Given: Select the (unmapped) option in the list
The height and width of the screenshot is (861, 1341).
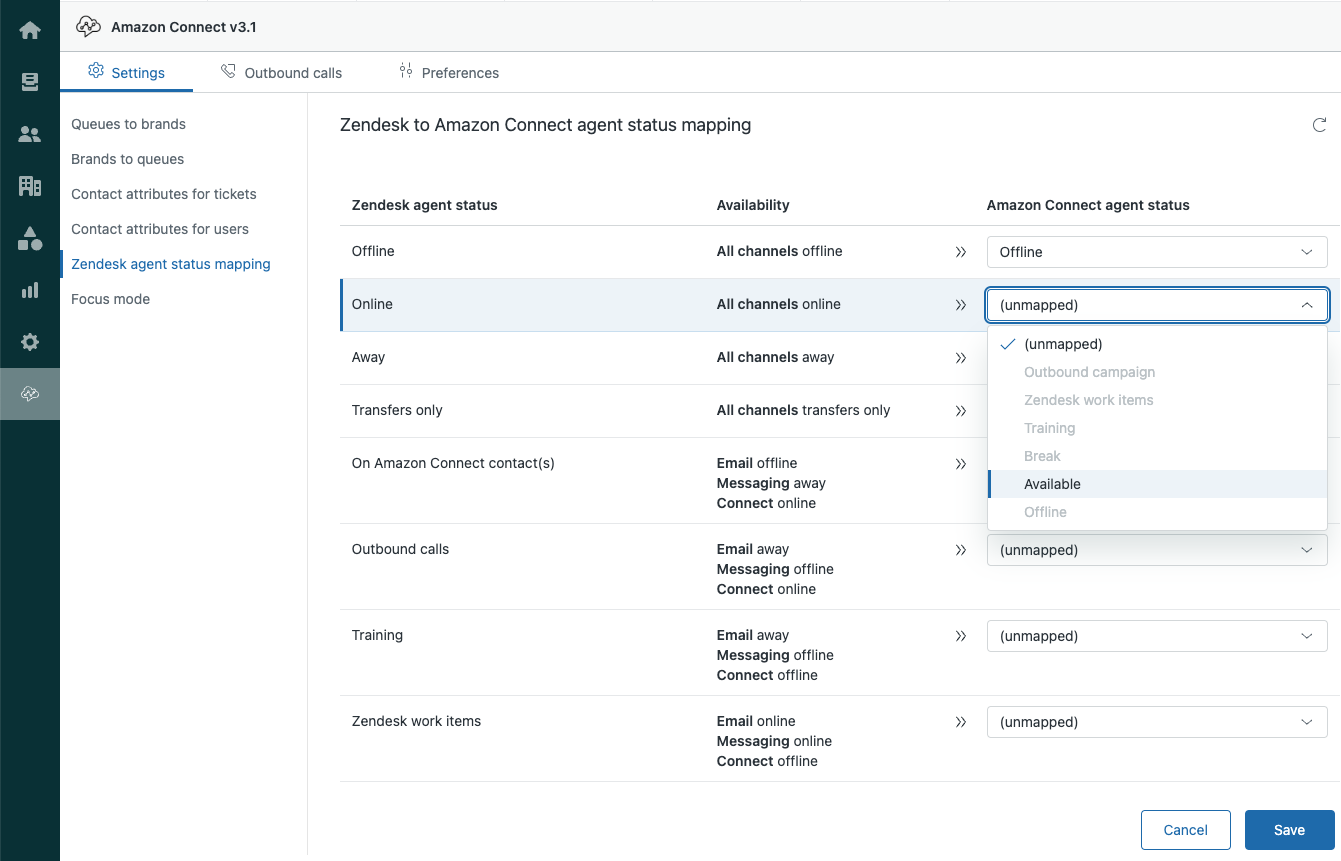Looking at the screenshot, I should tap(1062, 344).
